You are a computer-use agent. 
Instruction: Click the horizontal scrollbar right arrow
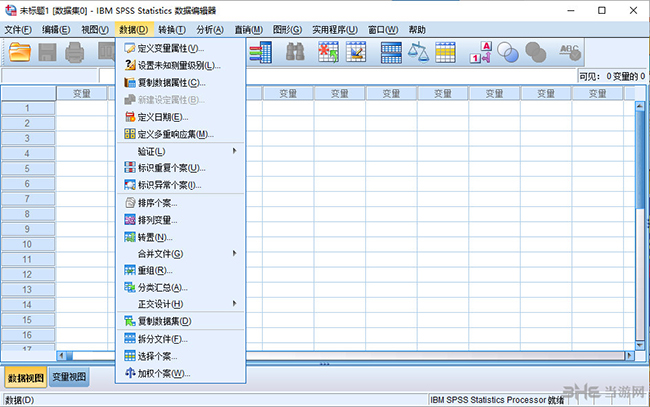coord(630,356)
